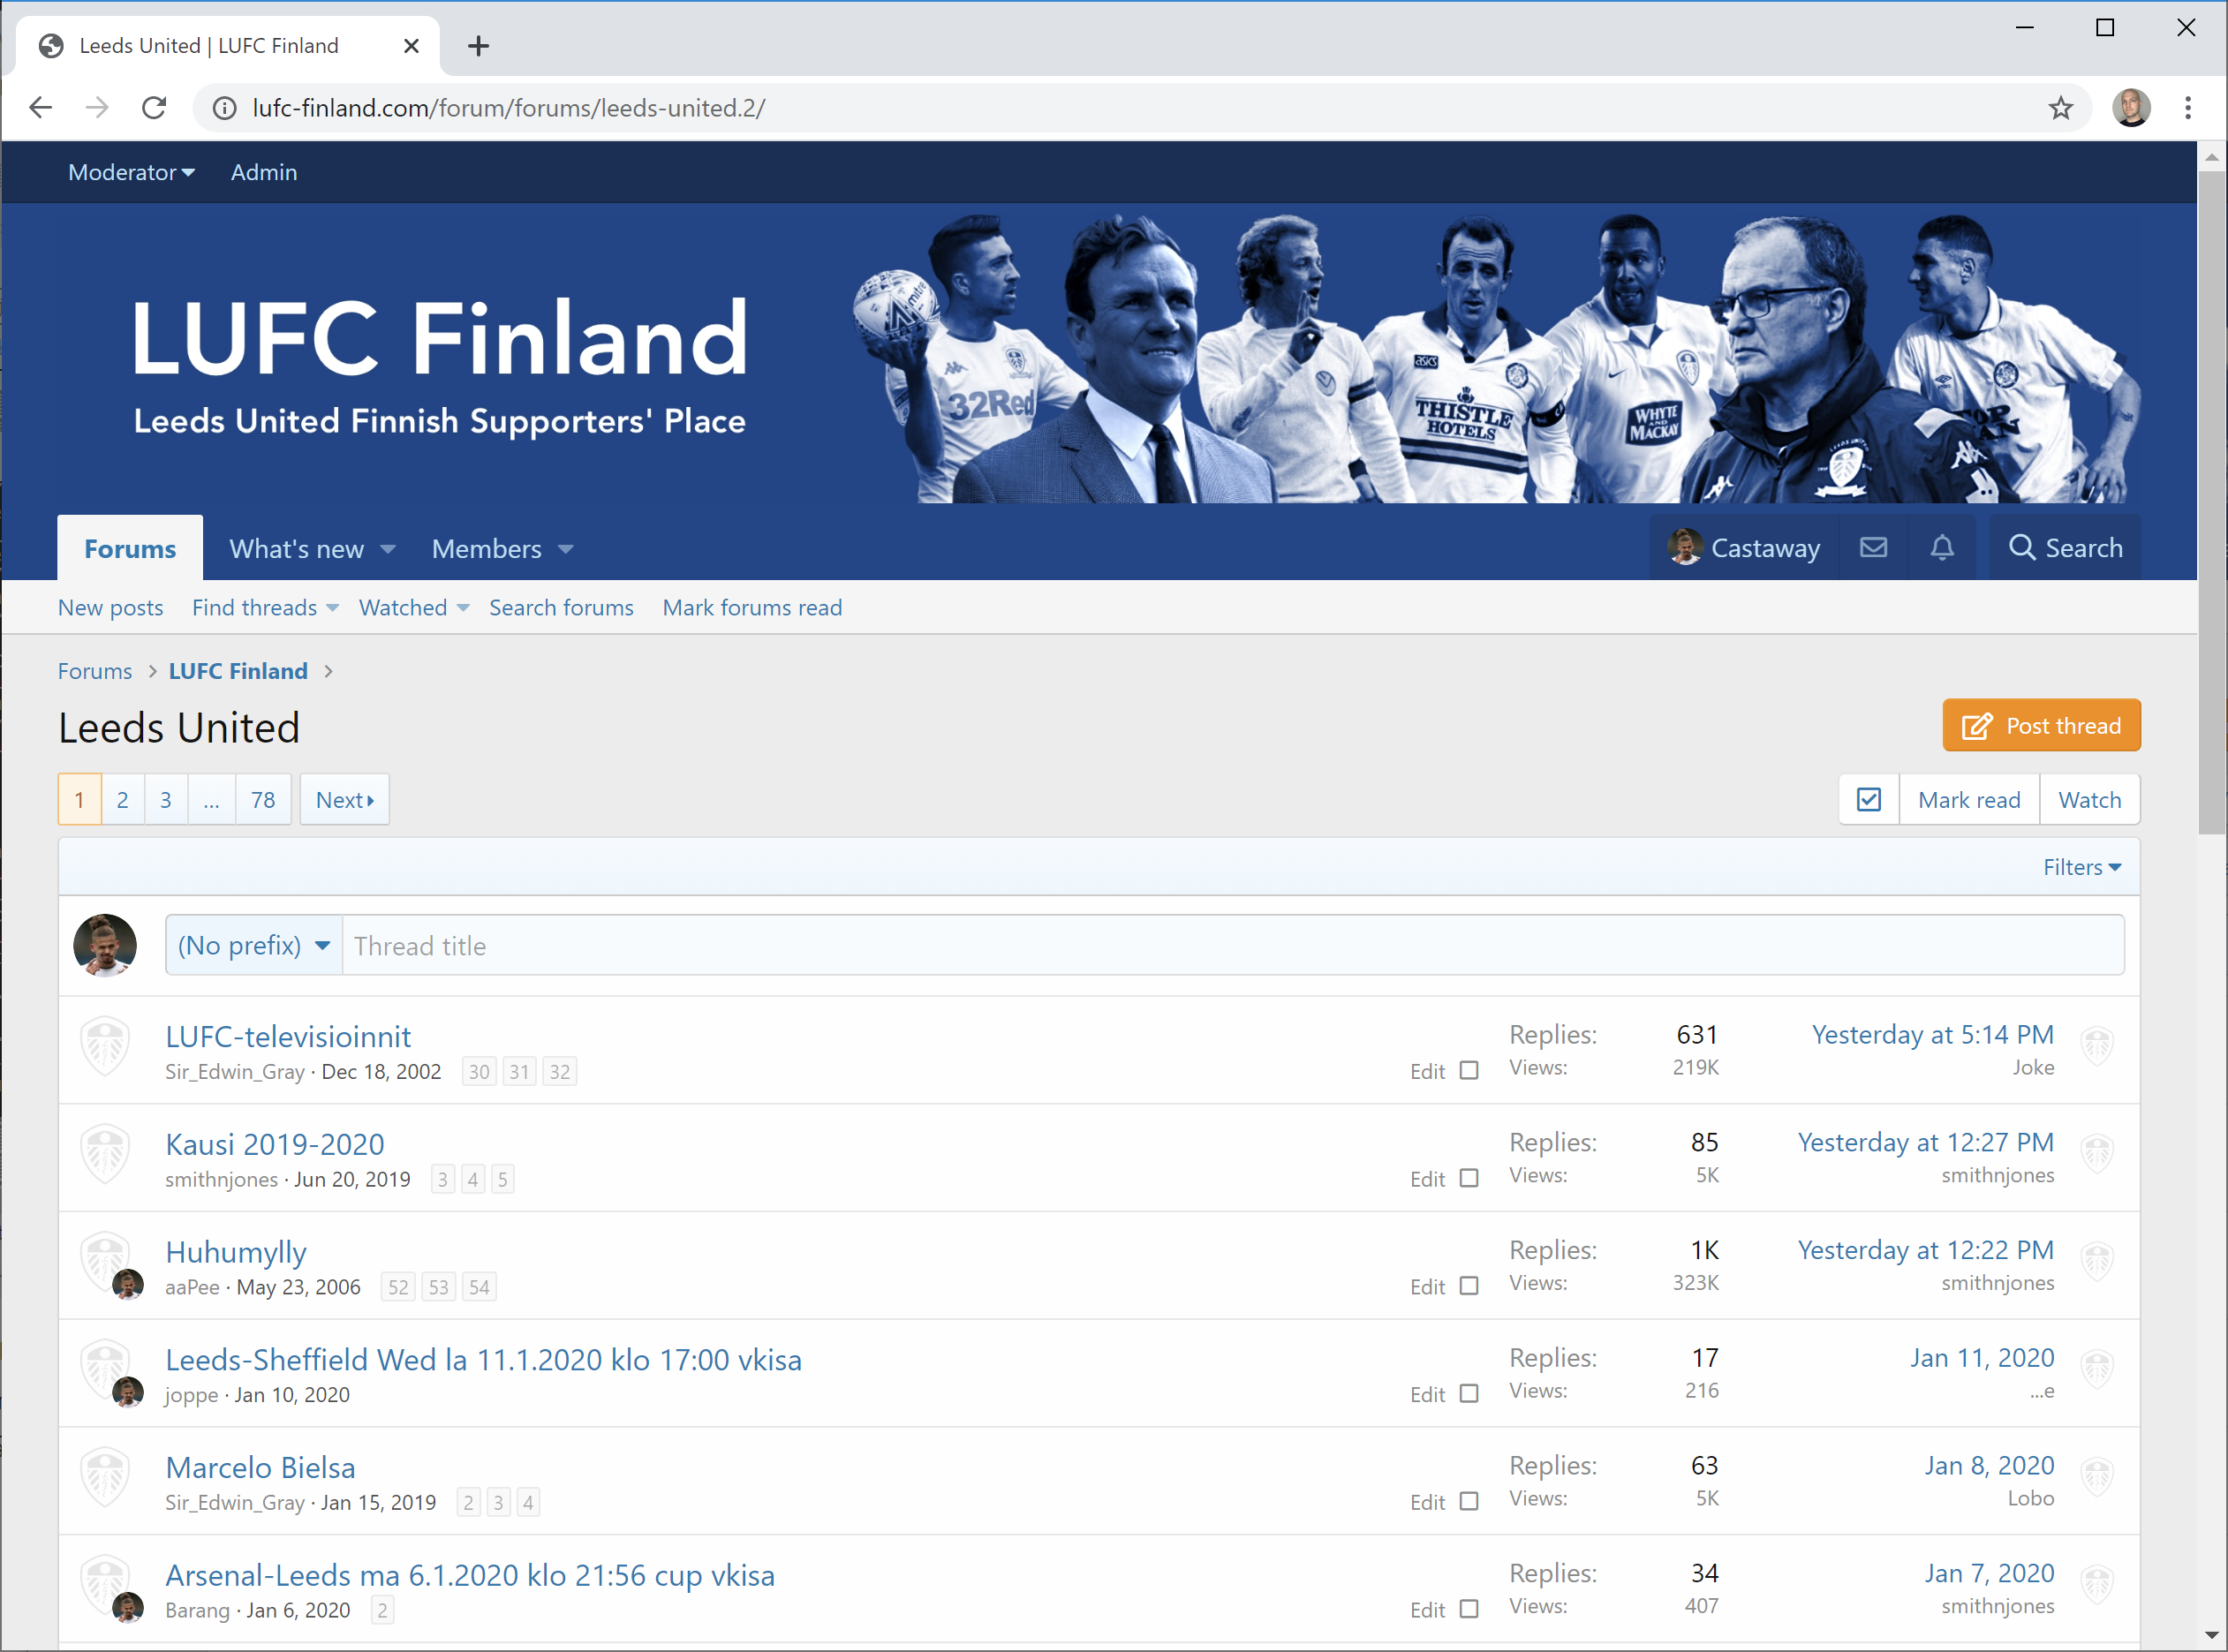Close the Leeds United browser tab
The width and height of the screenshot is (2228, 1652).
(411, 46)
